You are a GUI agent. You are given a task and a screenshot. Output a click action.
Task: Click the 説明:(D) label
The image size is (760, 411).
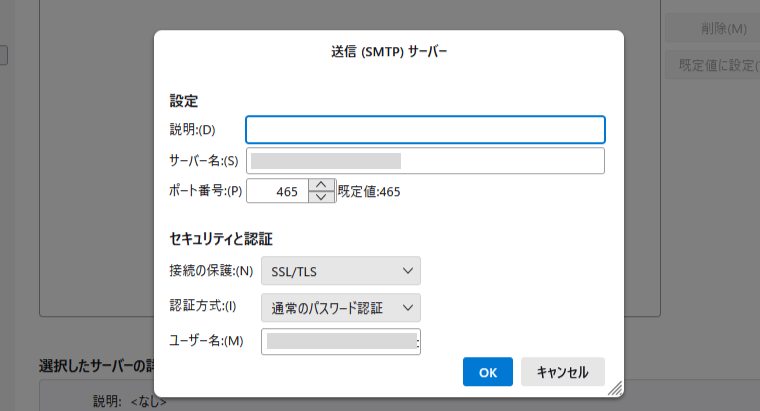[x=193, y=130]
